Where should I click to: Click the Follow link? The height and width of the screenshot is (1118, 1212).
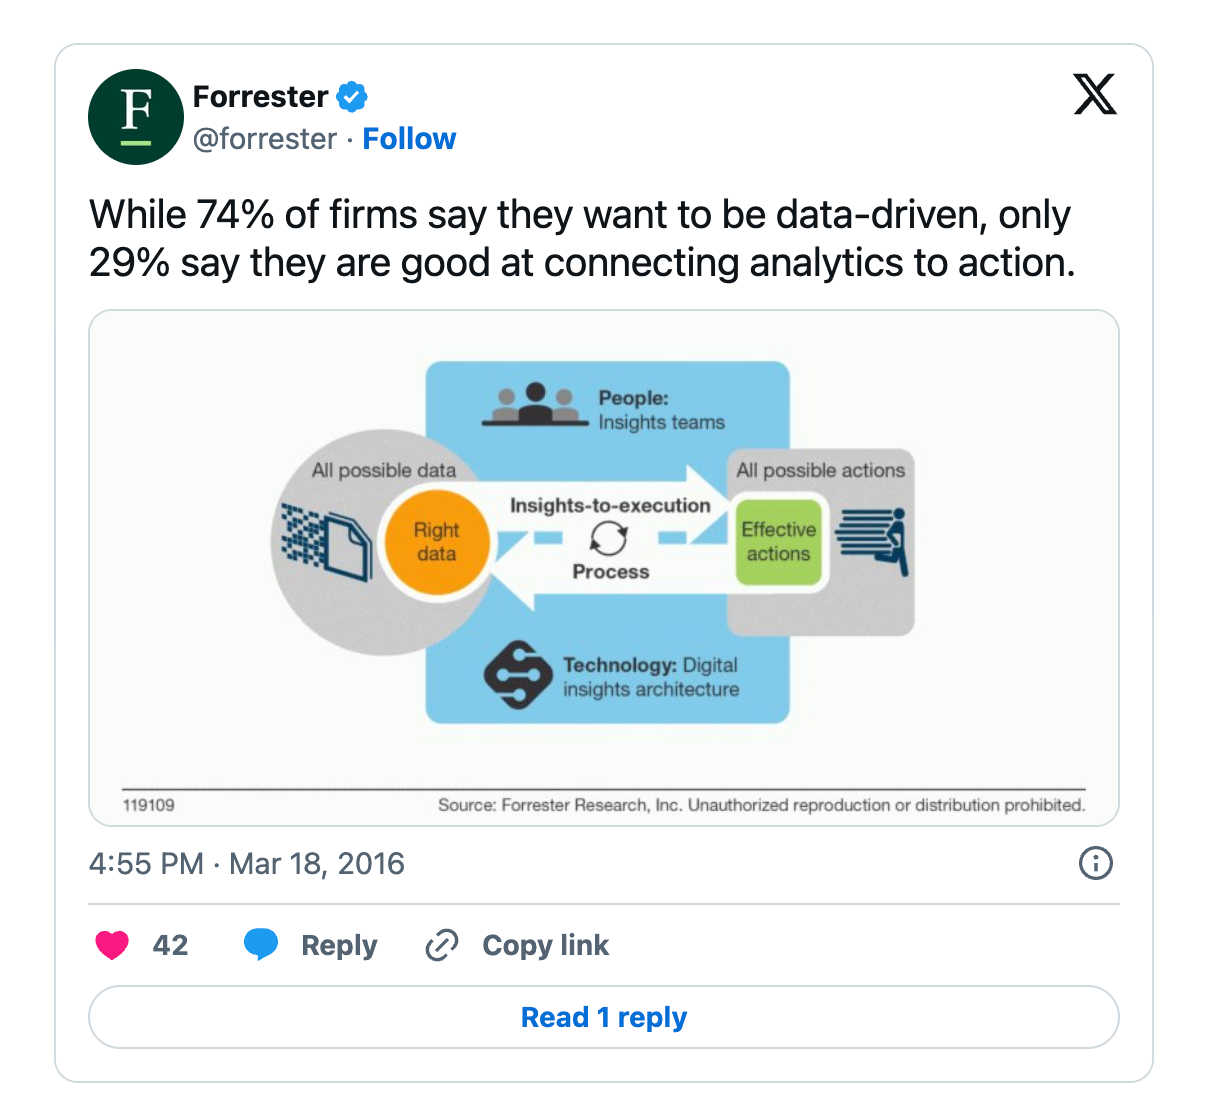click(x=409, y=139)
